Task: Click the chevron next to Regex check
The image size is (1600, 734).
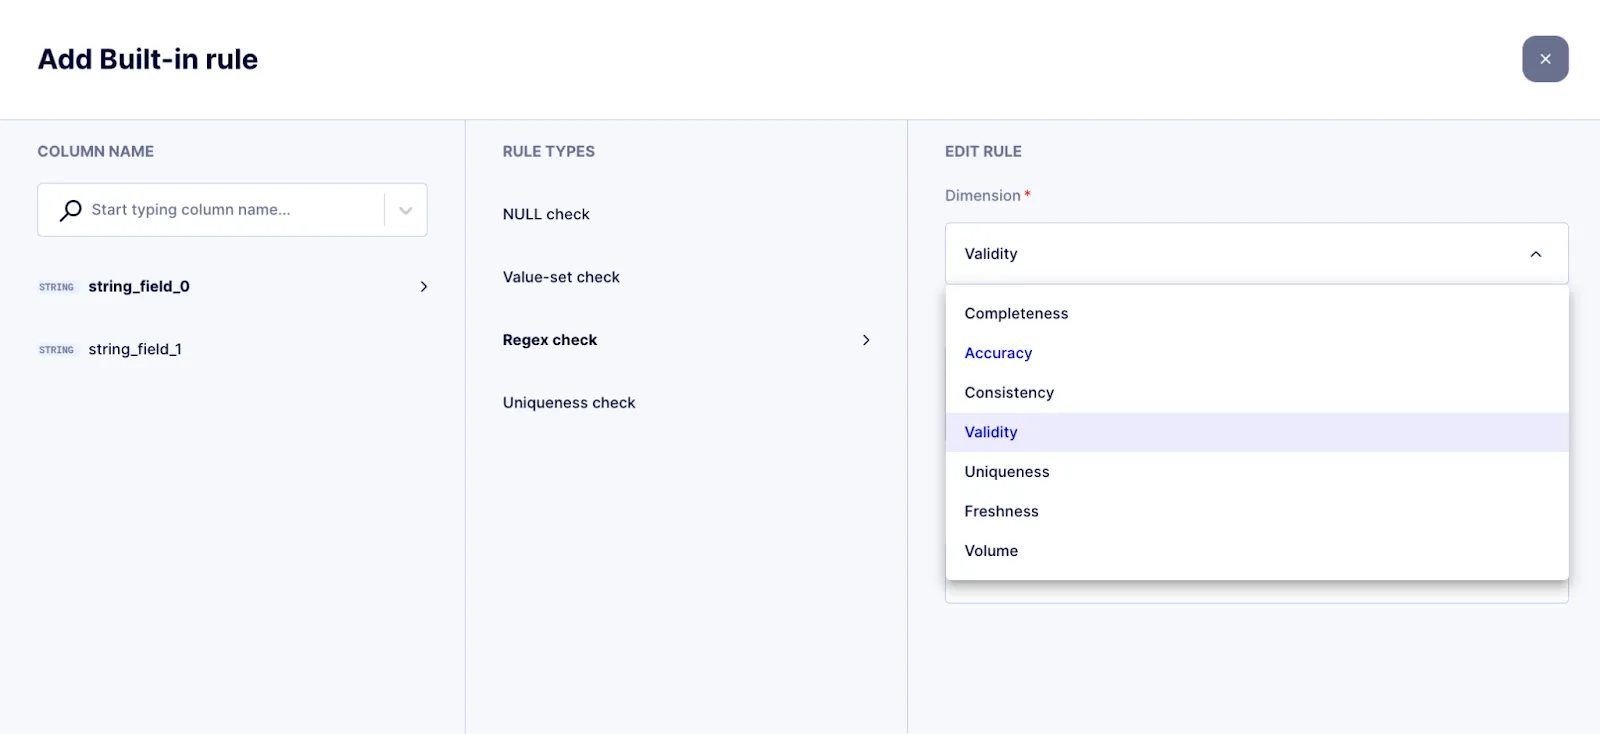Action: (x=866, y=340)
